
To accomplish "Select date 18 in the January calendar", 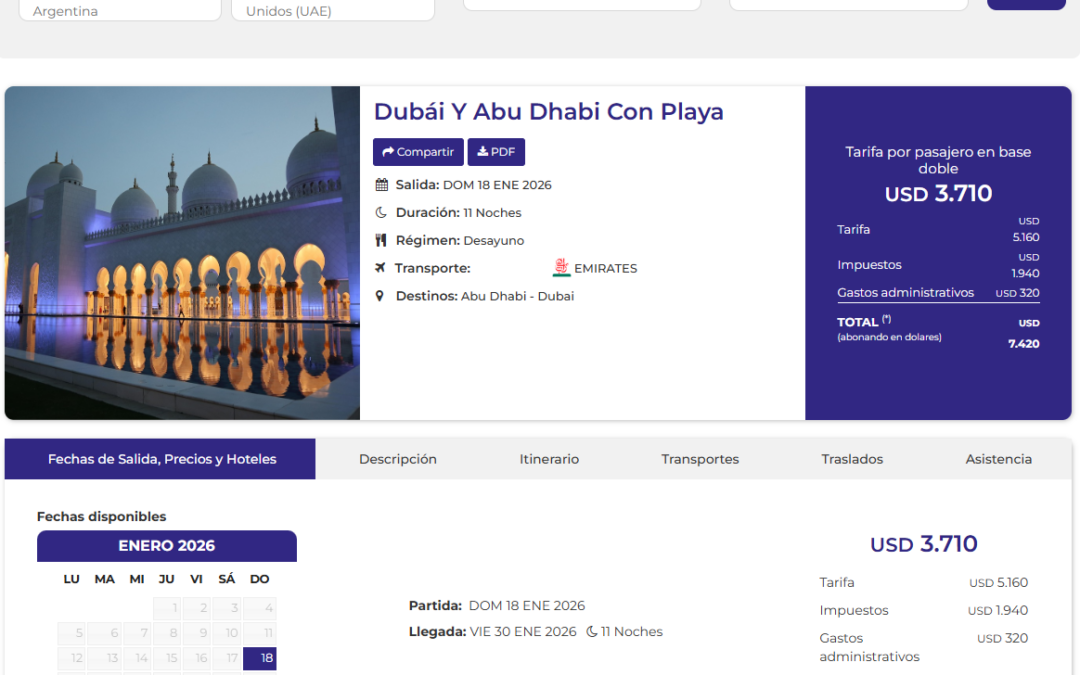I will click(x=266, y=658).
